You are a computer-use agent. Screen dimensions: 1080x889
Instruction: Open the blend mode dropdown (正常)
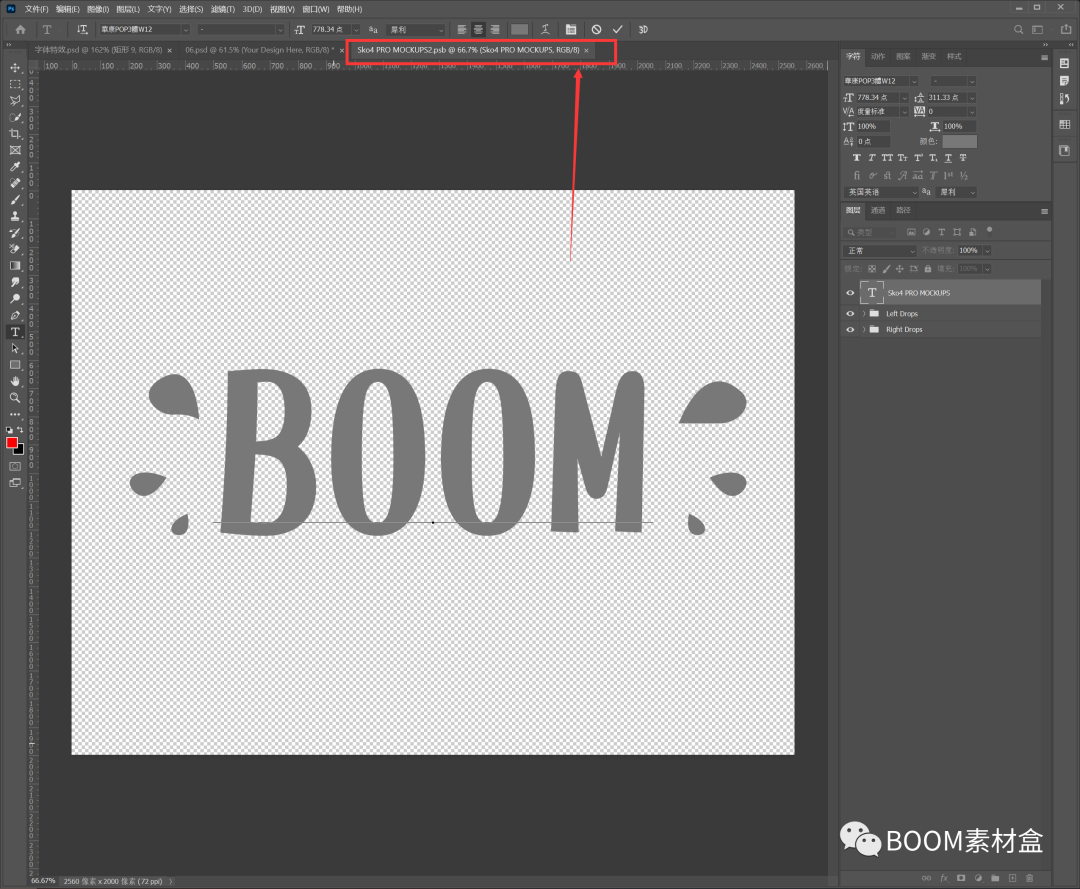(x=879, y=251)
